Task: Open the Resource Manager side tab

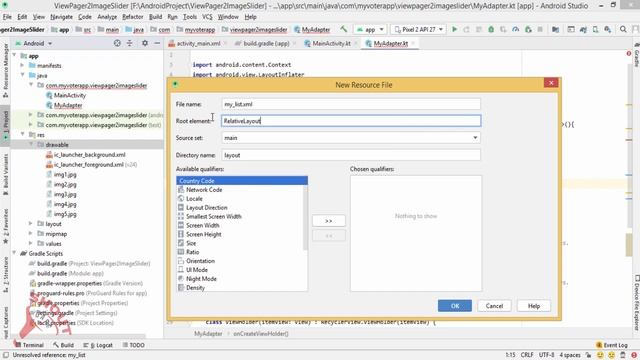Action: point(5,70)
